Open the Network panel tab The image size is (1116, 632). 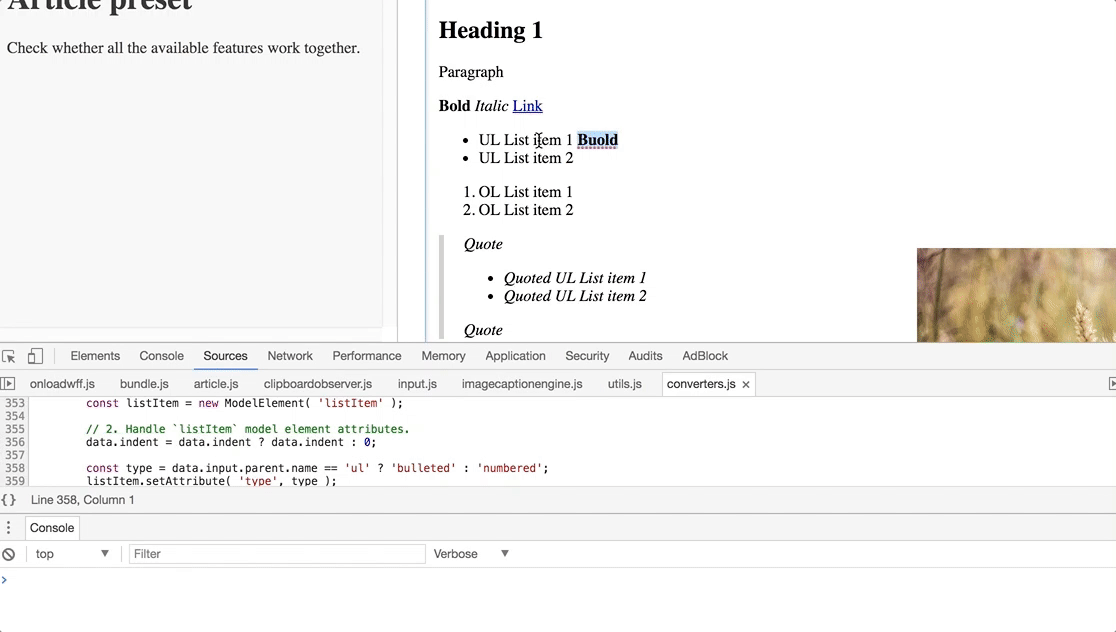290,356
